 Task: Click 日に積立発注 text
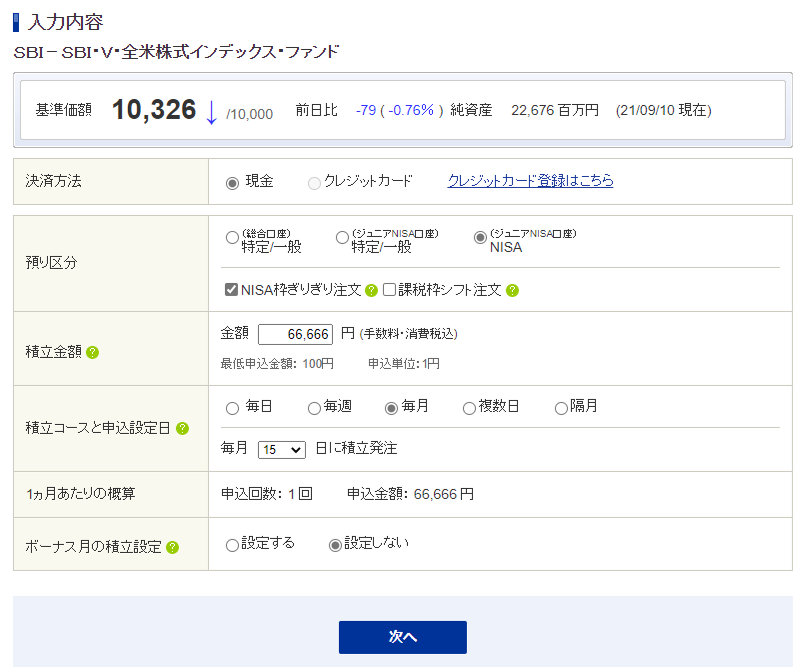pos(356,448)
